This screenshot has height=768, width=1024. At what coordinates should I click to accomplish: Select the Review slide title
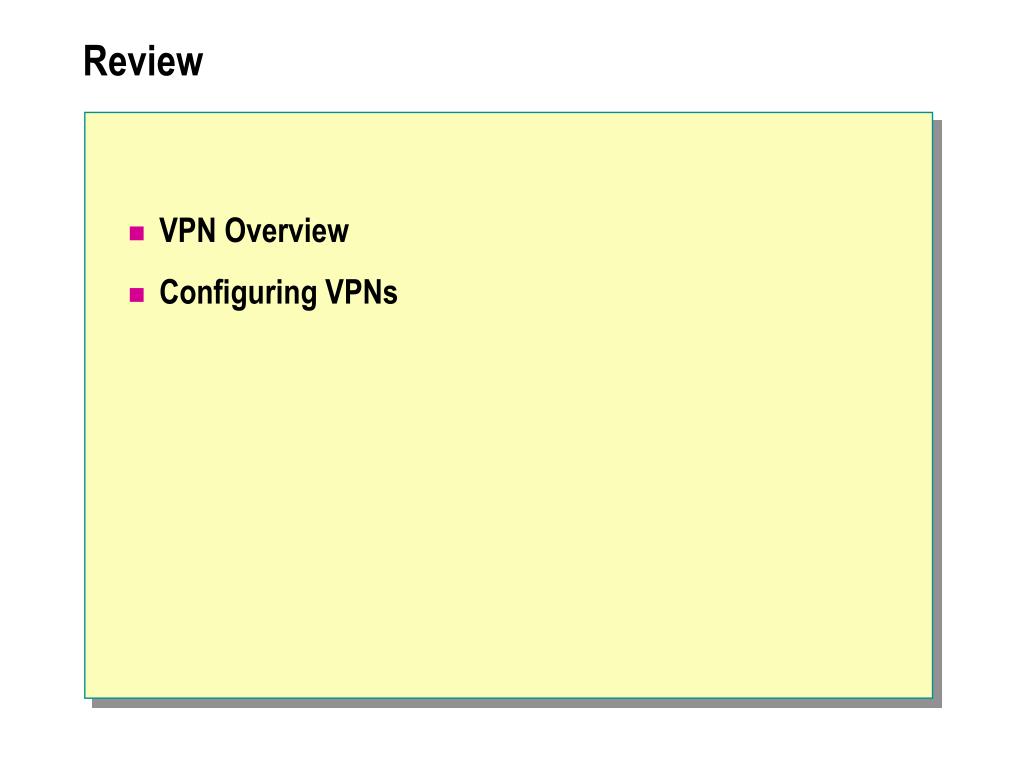143,61
